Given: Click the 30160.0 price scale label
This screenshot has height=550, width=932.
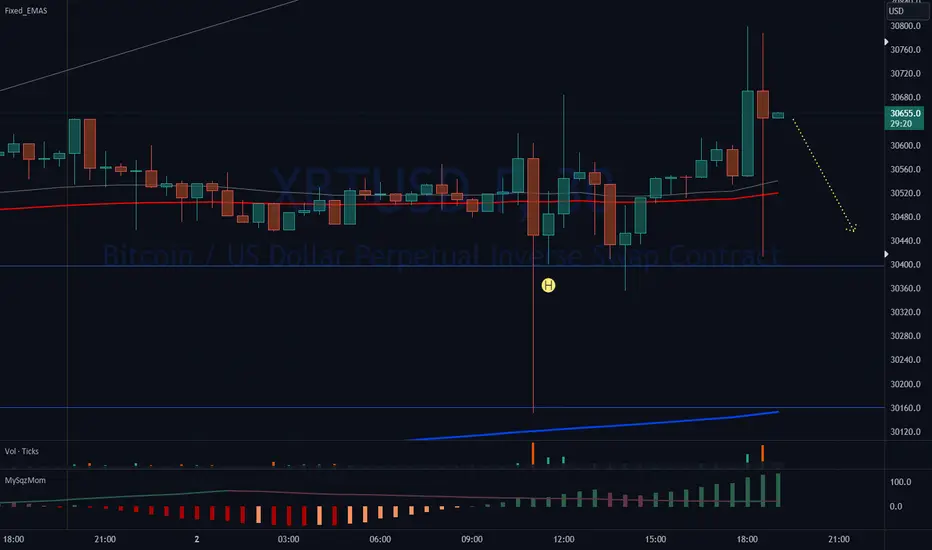Looking at the screenshot, I should click(x=905, y=408).
